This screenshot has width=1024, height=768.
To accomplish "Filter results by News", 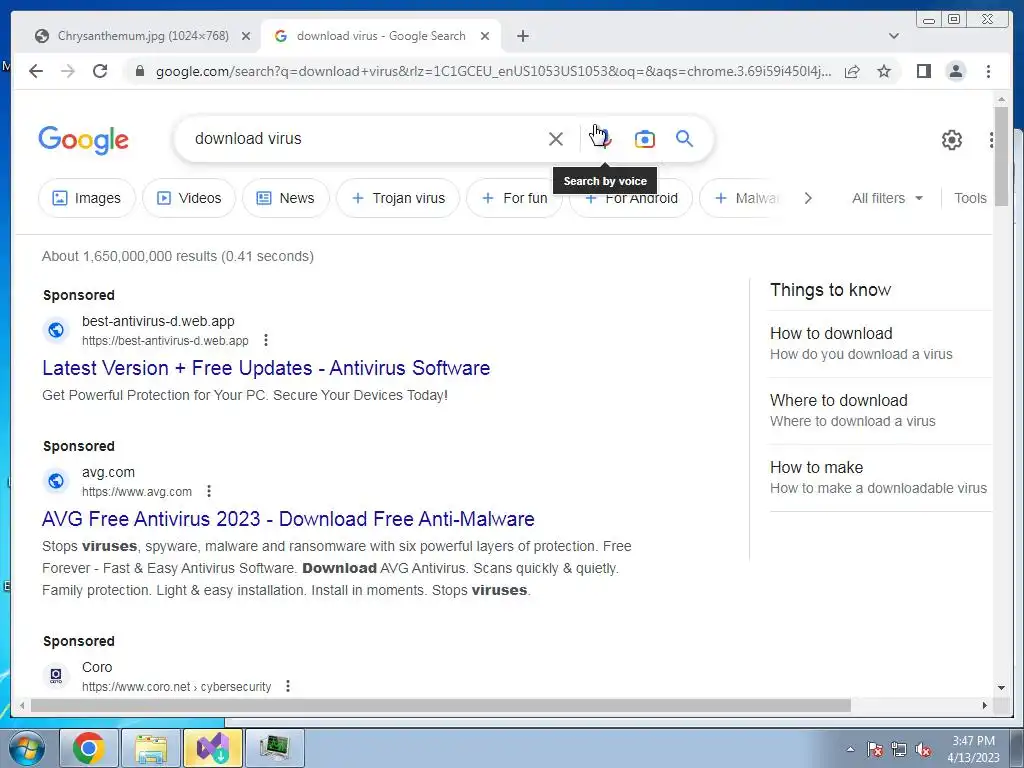I will [285, 198].
